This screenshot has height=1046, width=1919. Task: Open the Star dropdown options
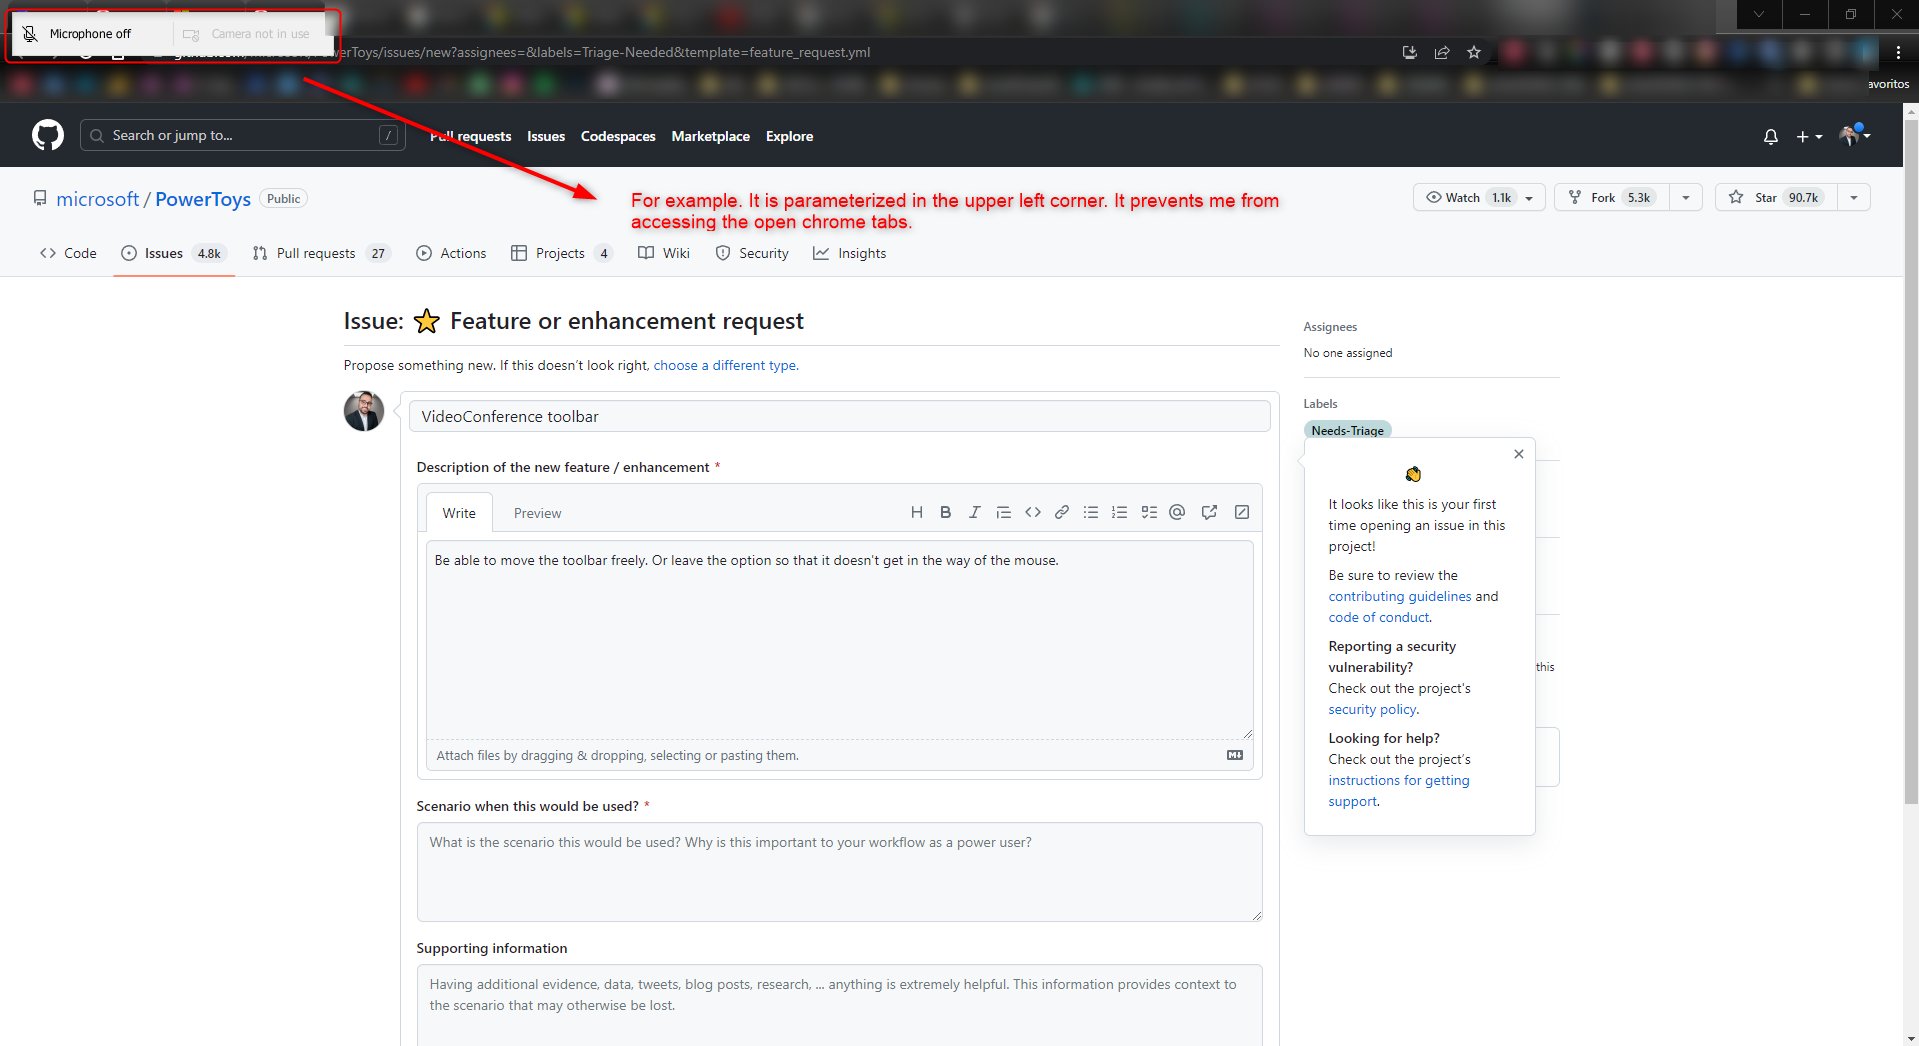coord(1855,197)
